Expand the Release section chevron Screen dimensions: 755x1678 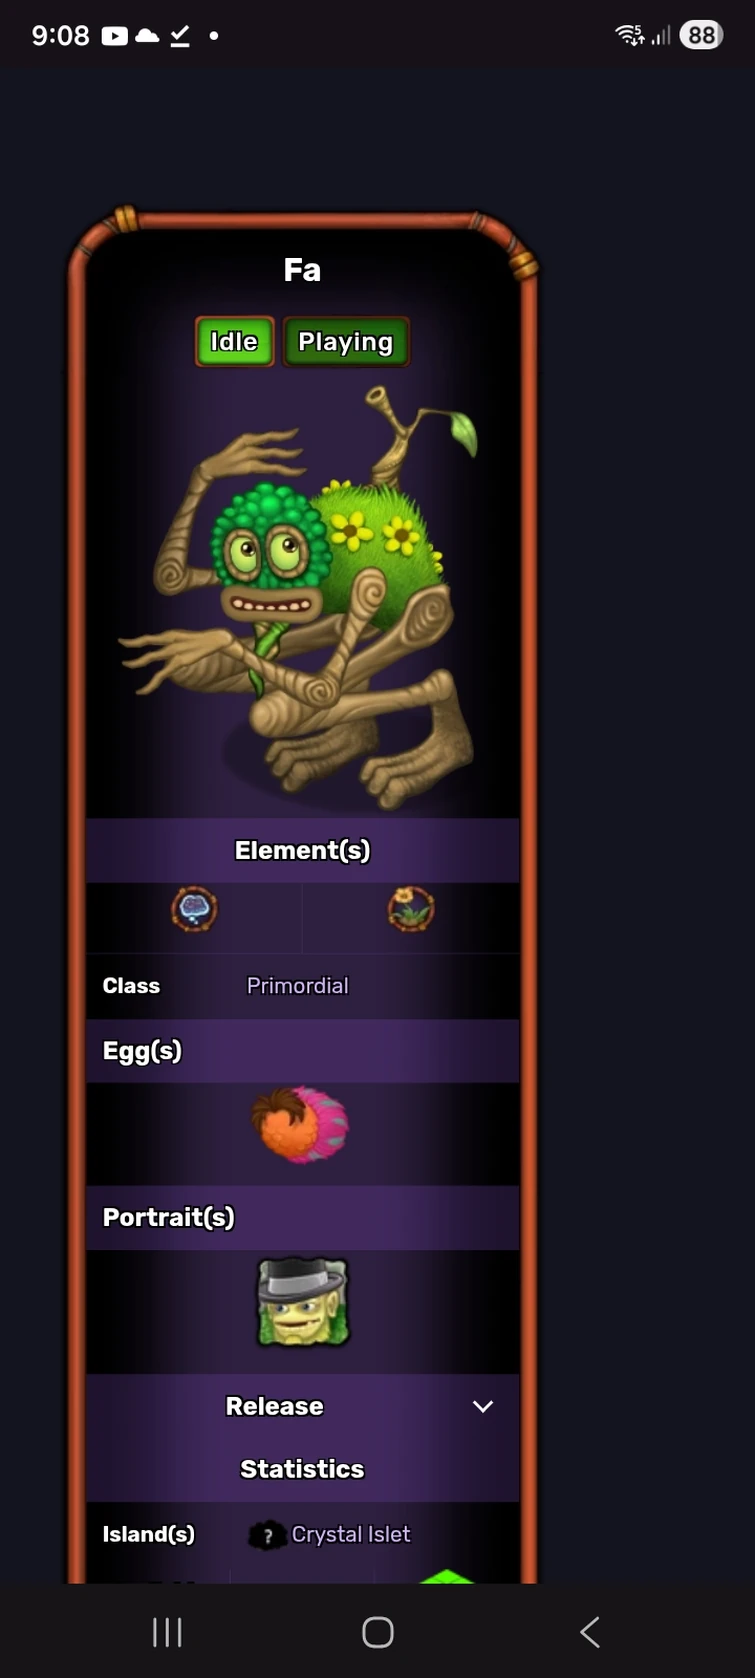point(483,1407)
